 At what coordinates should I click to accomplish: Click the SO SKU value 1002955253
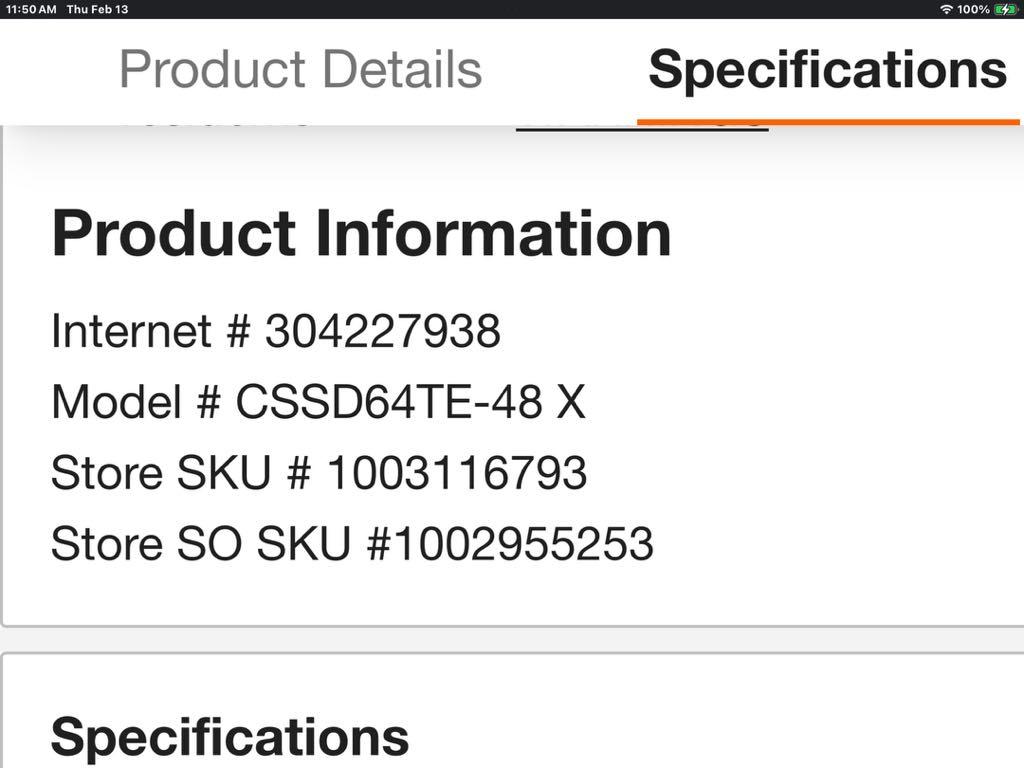pyautogui.click(x=524, y=543)
